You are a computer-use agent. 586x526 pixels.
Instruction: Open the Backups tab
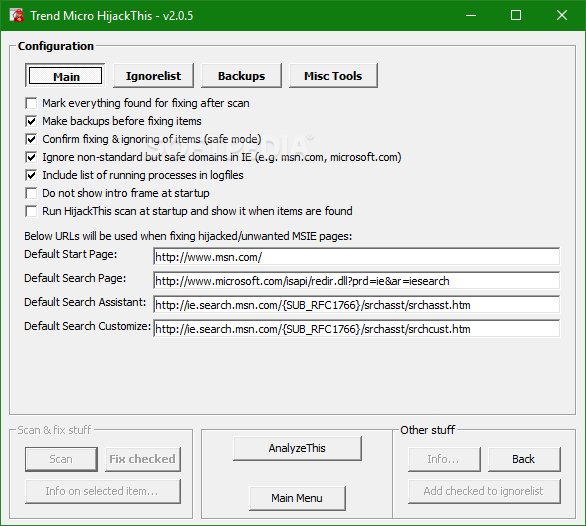(241, 76)
